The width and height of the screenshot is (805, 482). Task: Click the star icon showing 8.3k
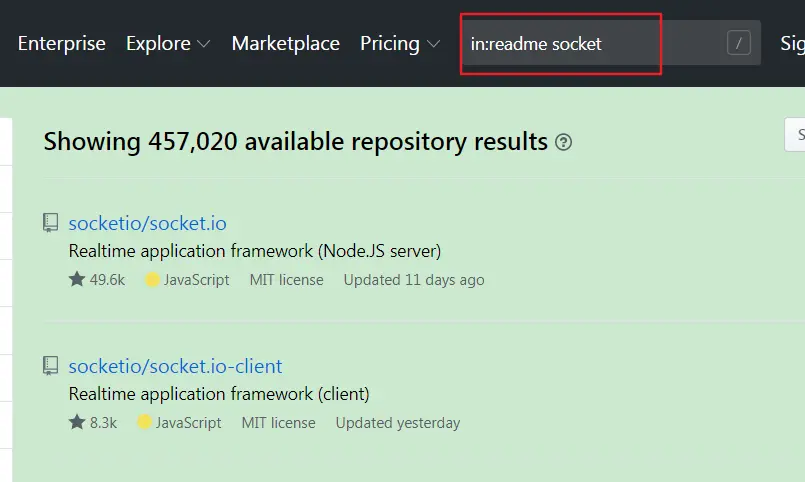(77, 423)
